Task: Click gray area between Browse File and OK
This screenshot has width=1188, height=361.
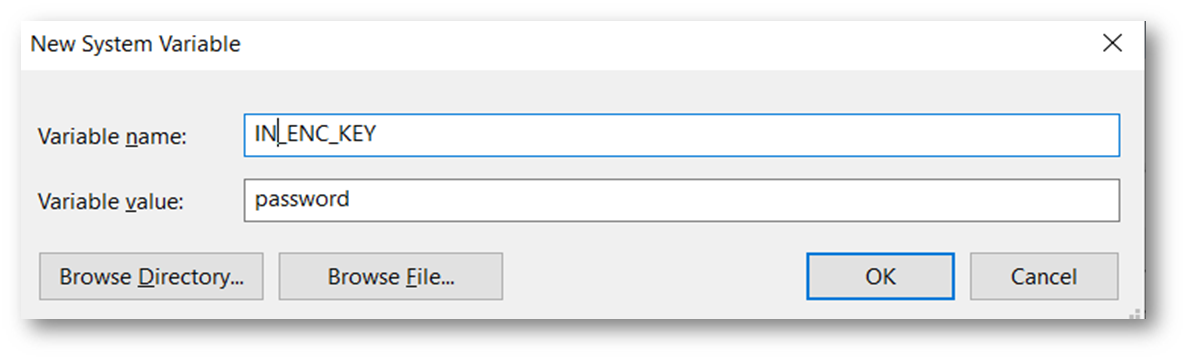Action: pos(655,277)
